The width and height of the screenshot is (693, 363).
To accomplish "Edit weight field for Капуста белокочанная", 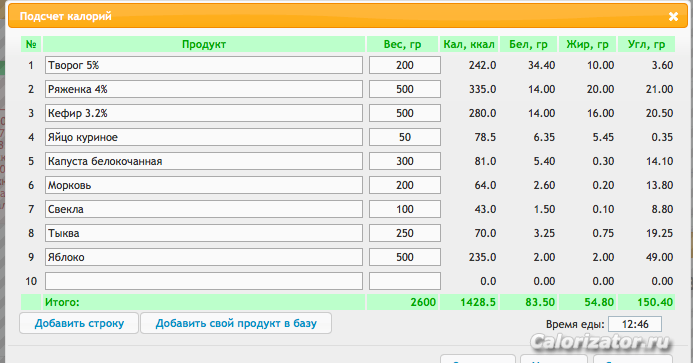I will tap(405, 161).
